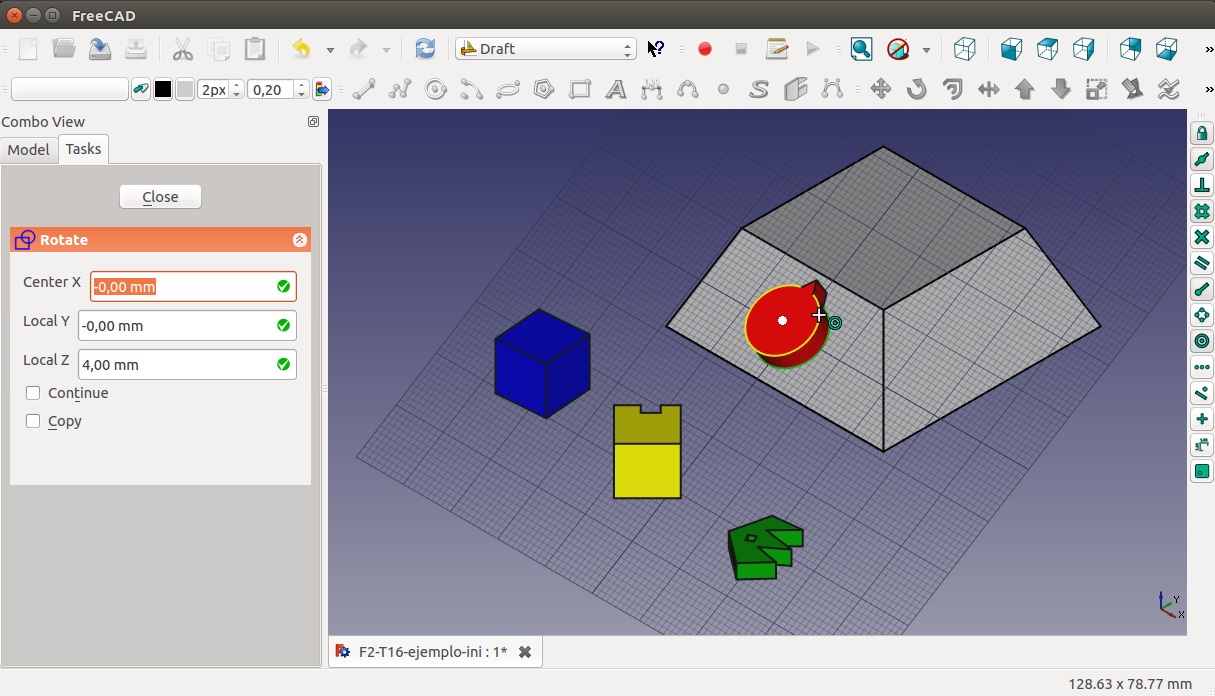Collapse the Rotate task panel
The image size is (1215, 696).
pos(299,240)
